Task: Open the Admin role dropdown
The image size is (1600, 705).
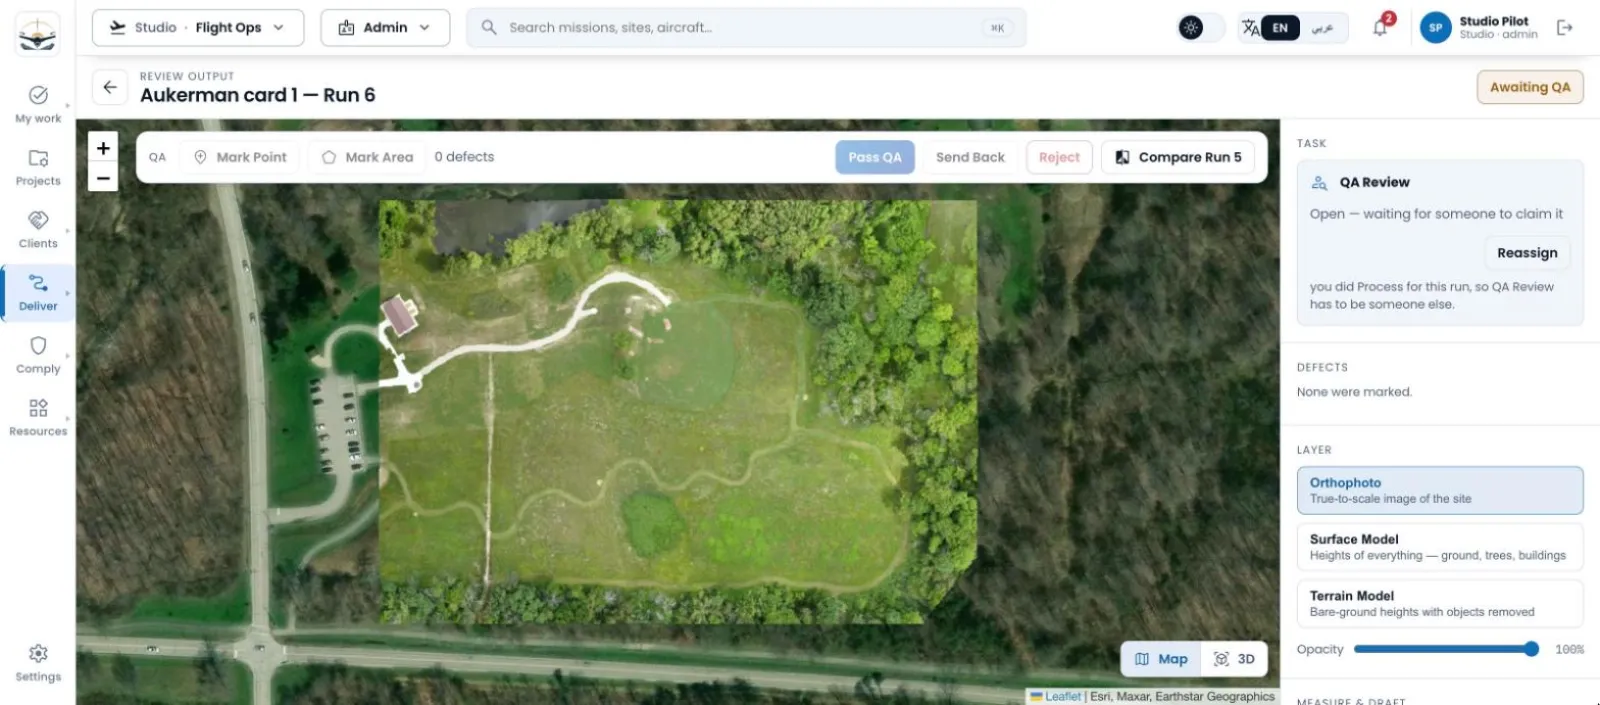Action: tap(385, 28)
